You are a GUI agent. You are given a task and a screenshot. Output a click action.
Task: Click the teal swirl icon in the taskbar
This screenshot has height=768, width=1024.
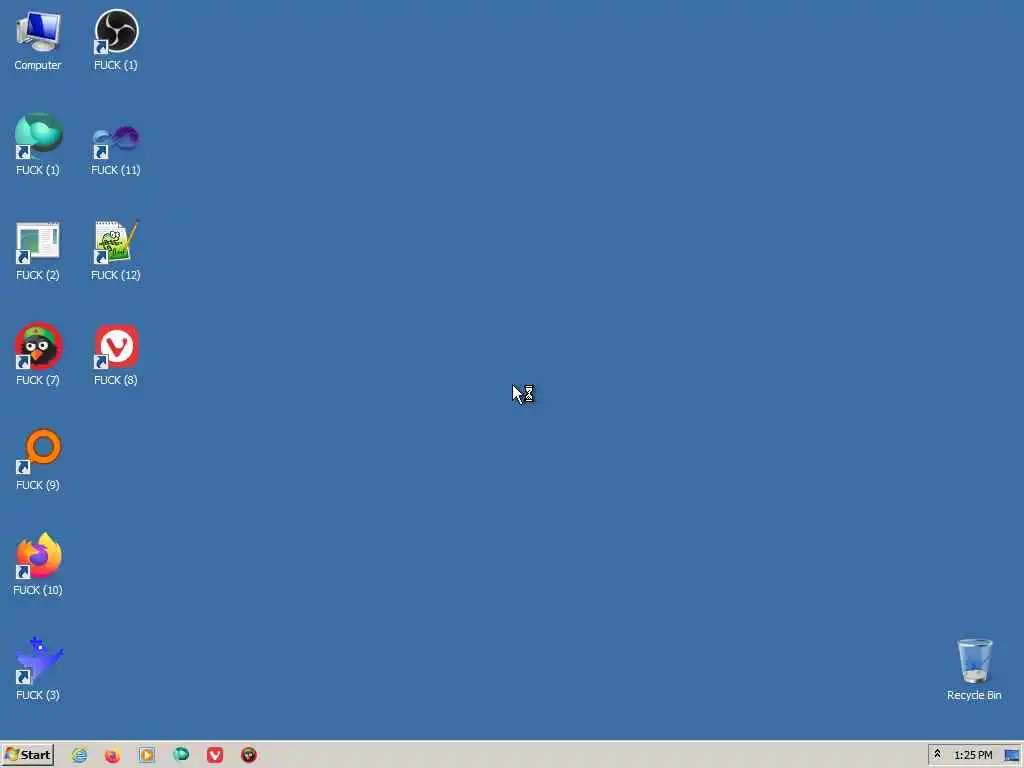[x=181, y=755]
